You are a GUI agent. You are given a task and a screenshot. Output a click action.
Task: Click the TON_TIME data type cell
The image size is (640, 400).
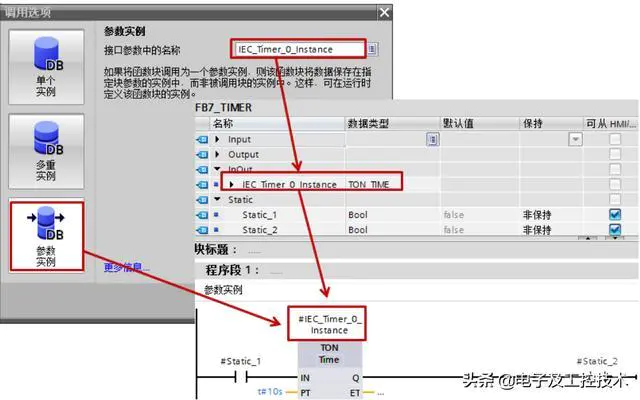(368, 184)
